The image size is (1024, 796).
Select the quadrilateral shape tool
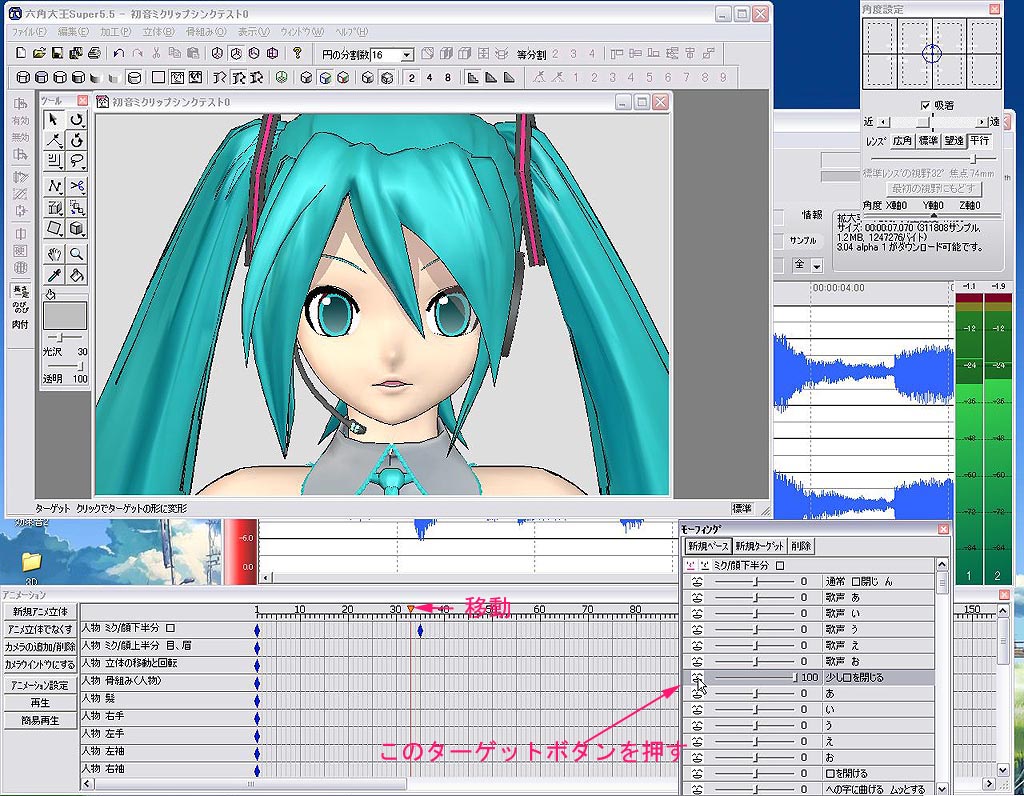(54, 229)
